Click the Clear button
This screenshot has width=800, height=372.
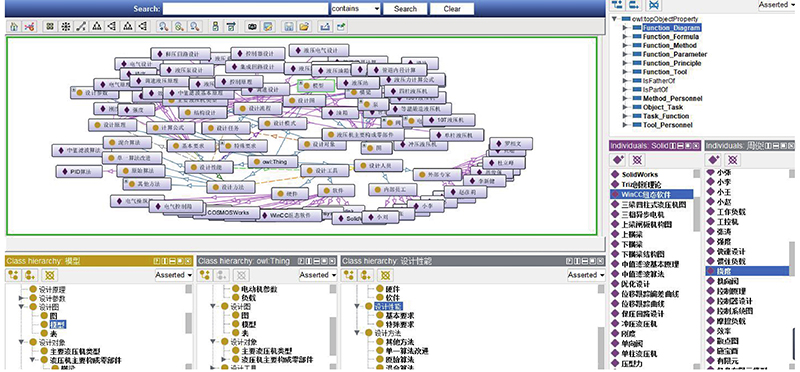[x=452, y=9]
